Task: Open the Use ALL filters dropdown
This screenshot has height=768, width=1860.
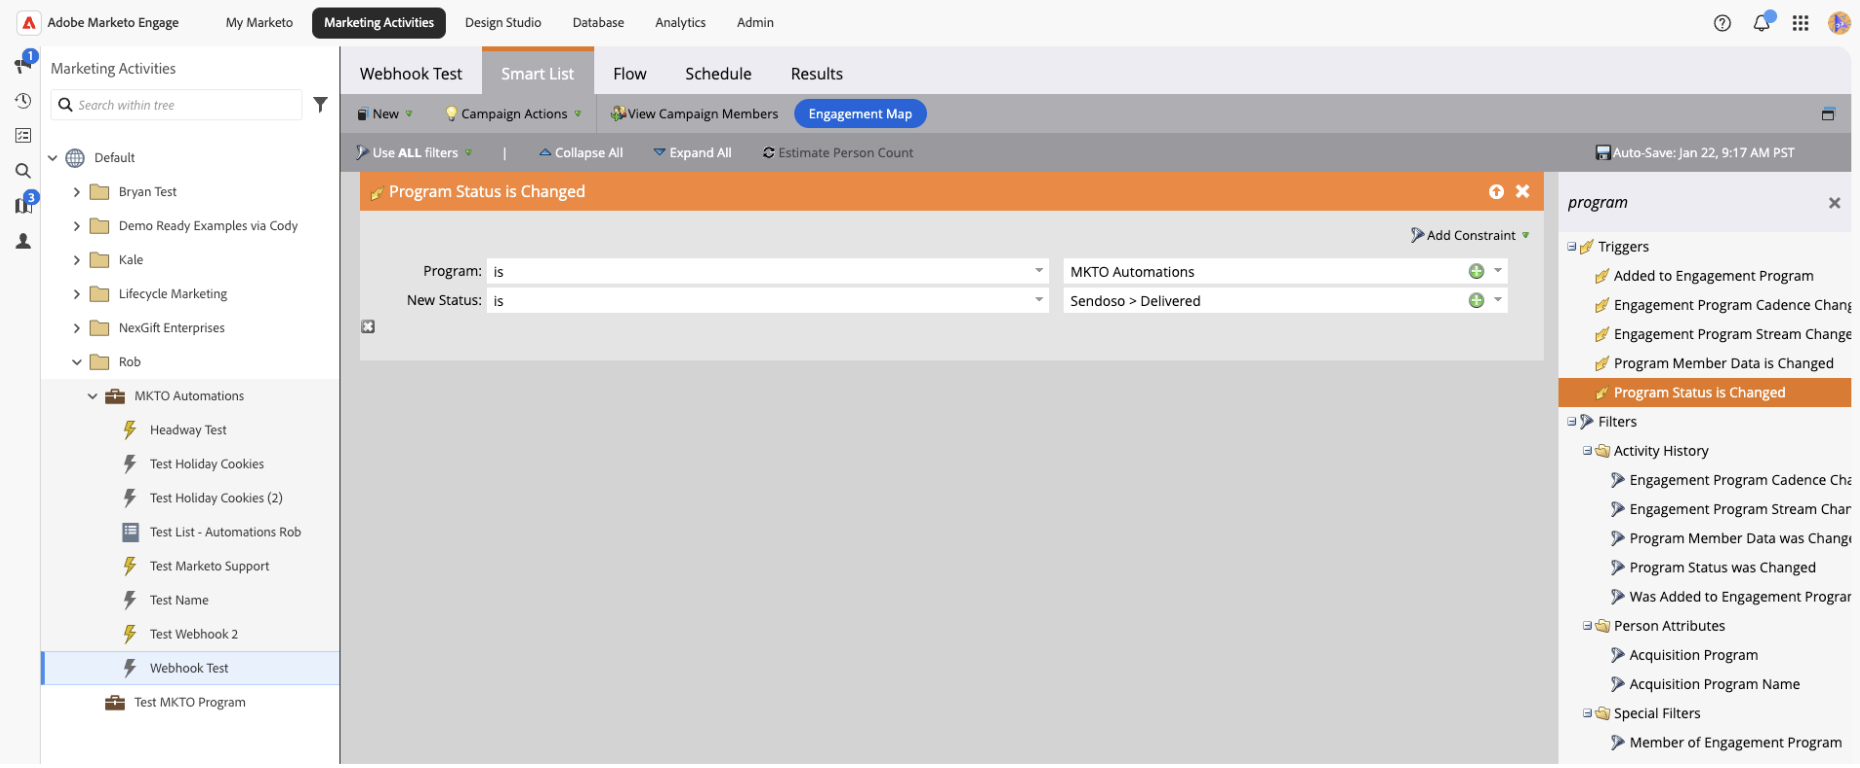Action: click(x=414, y=153)
